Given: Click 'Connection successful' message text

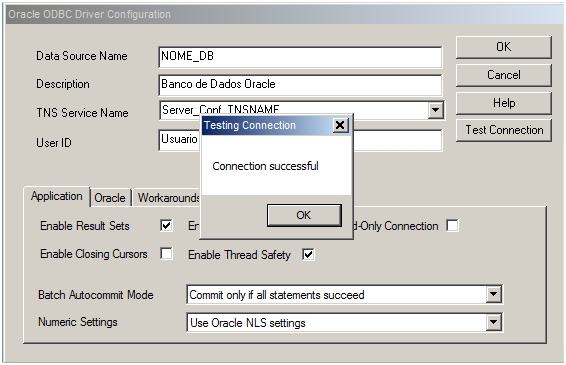Looking at the screenshot, I should click(265, 166).
